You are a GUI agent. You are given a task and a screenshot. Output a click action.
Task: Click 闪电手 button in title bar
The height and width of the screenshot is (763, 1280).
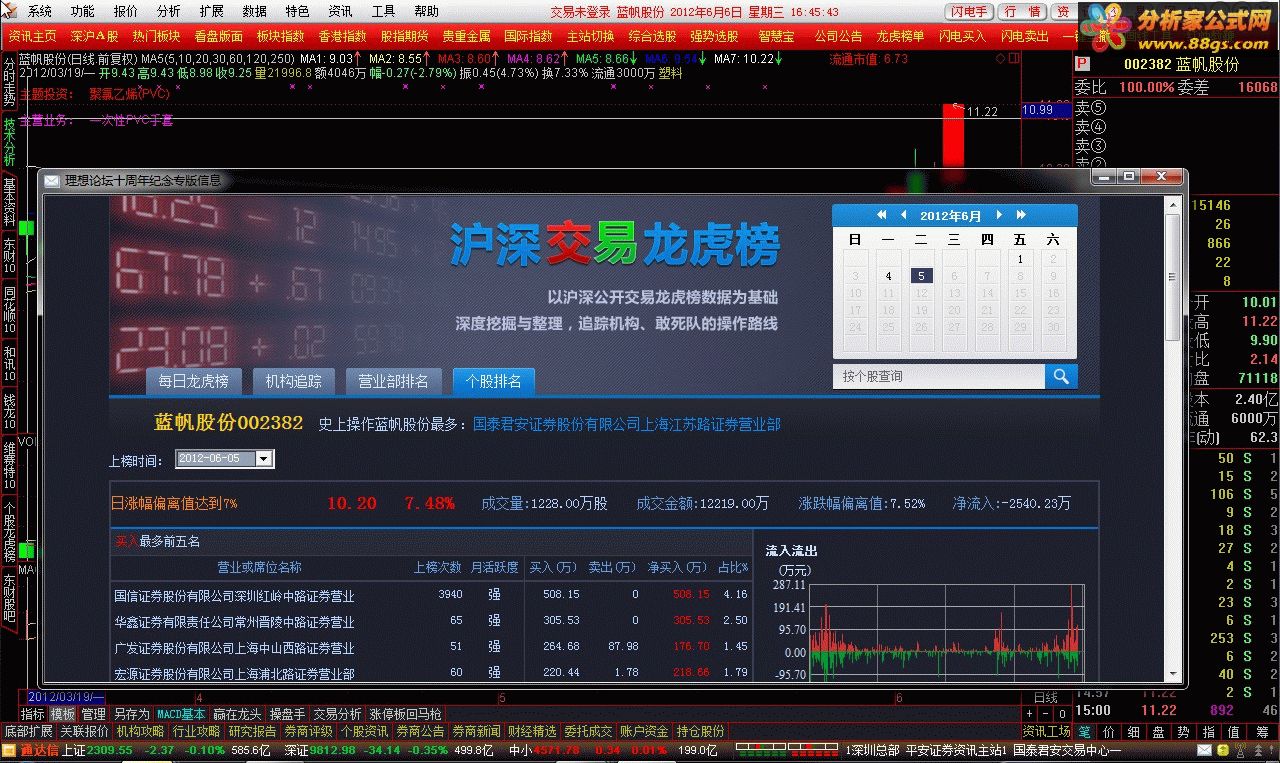(x=970, y=11)
